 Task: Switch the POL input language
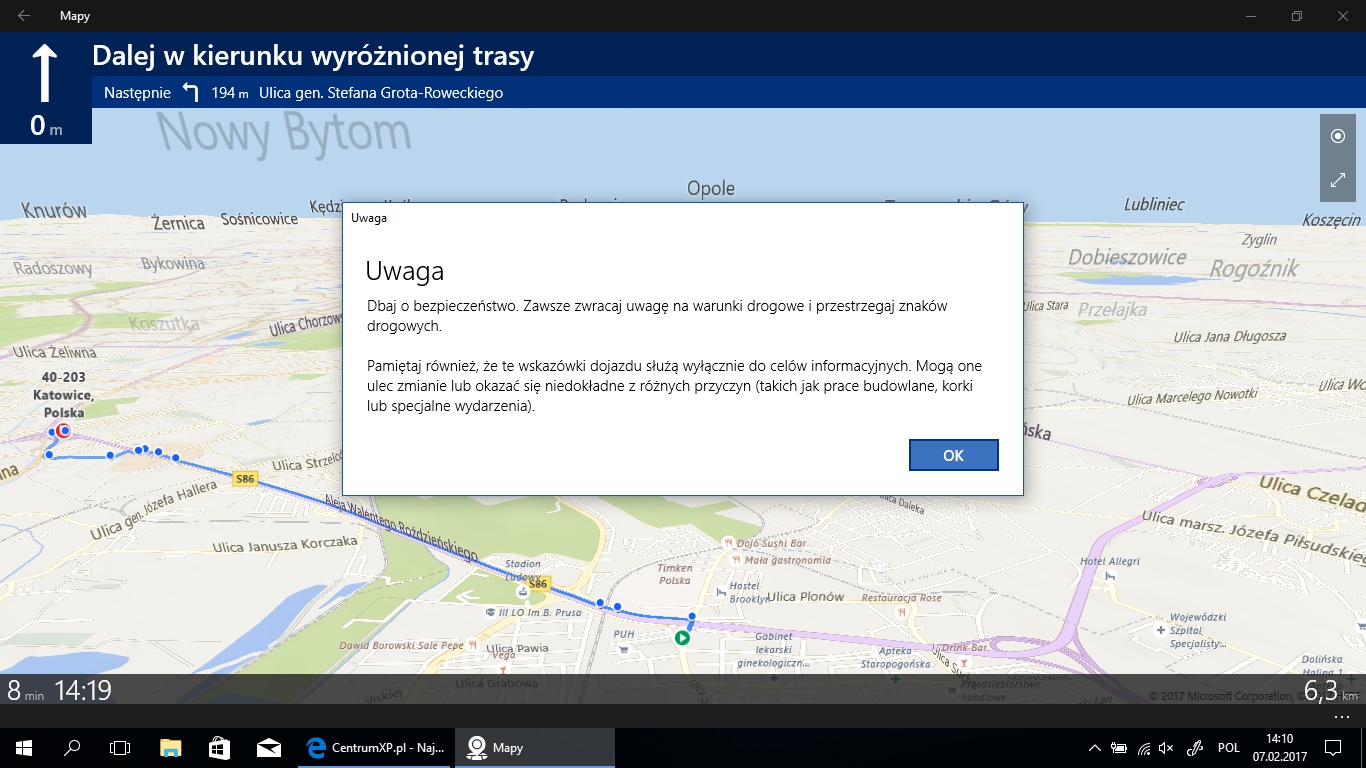(x=1229, y=748)
